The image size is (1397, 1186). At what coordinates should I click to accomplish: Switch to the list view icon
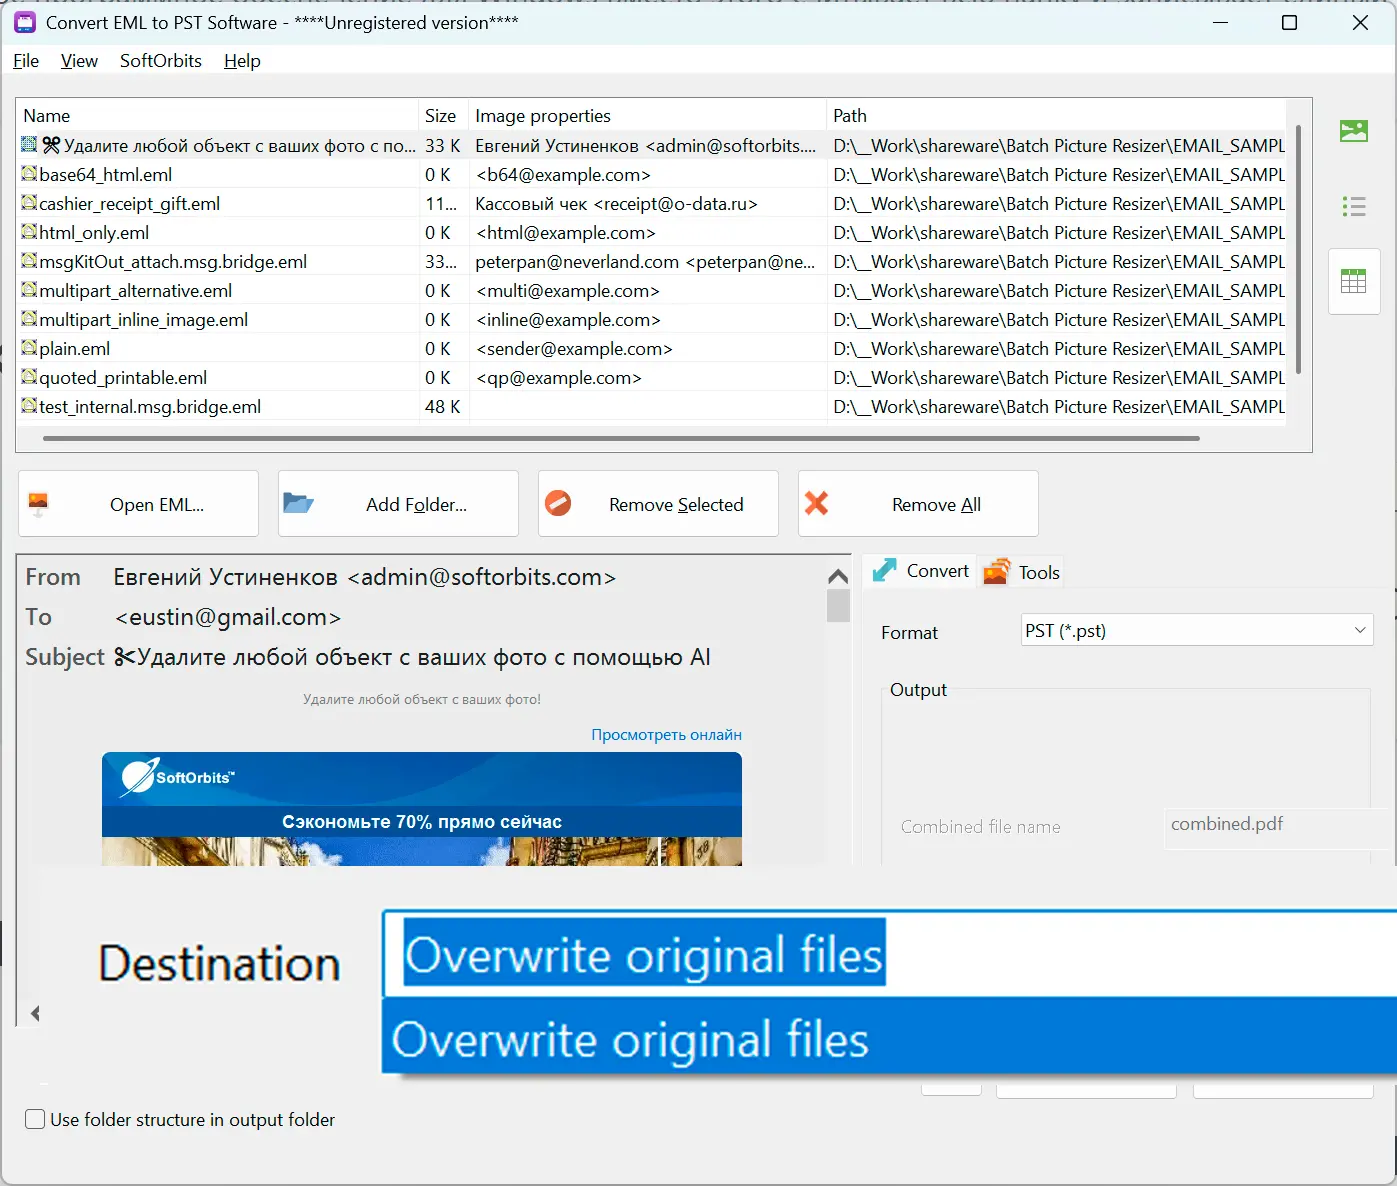tap(1353, 207)
